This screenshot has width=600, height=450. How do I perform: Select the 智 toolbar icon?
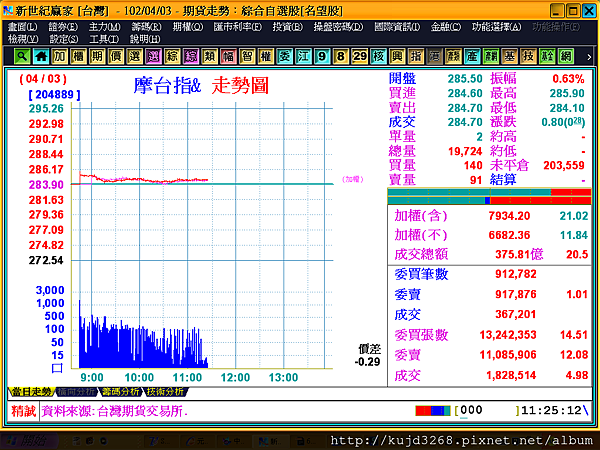(x=247, y=57)
